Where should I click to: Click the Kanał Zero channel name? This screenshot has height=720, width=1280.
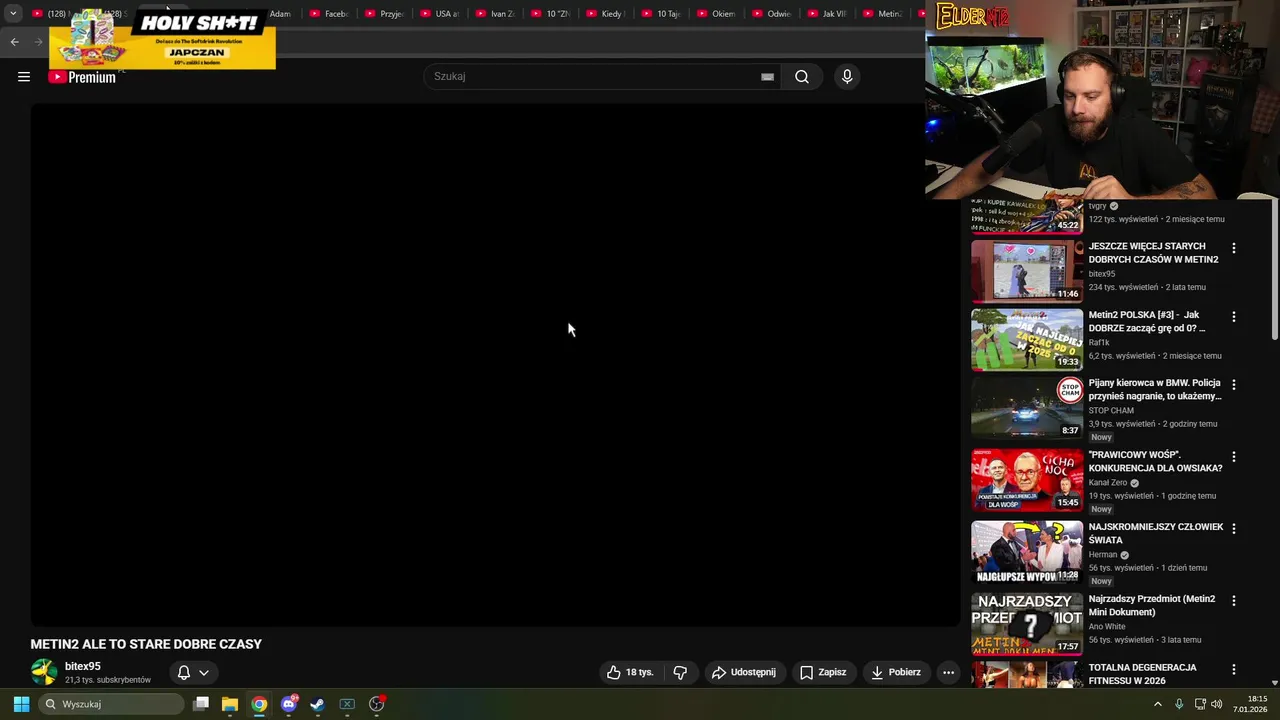1108,483
